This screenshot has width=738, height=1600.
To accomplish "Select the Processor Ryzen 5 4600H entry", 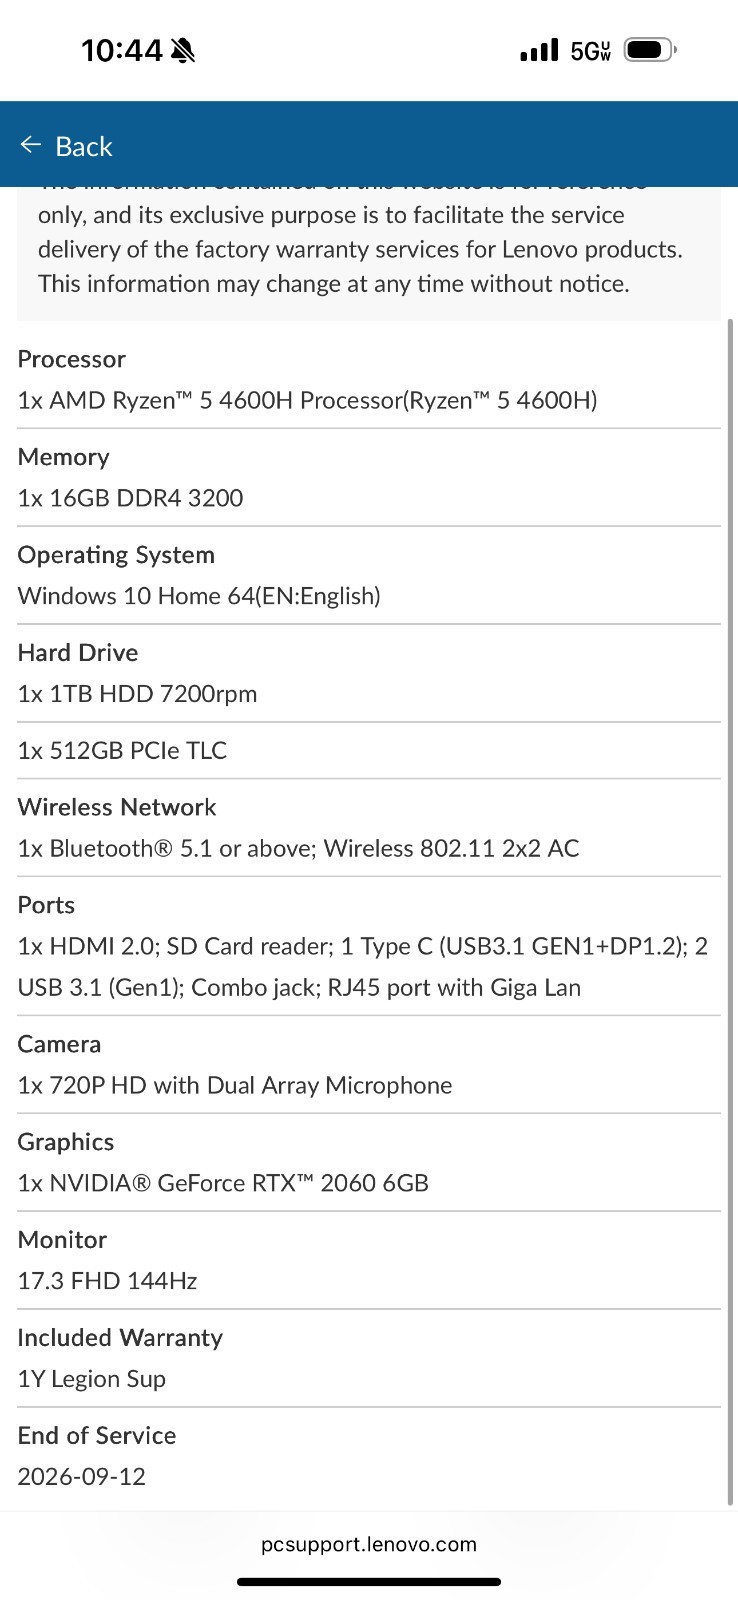I will 369,380.
